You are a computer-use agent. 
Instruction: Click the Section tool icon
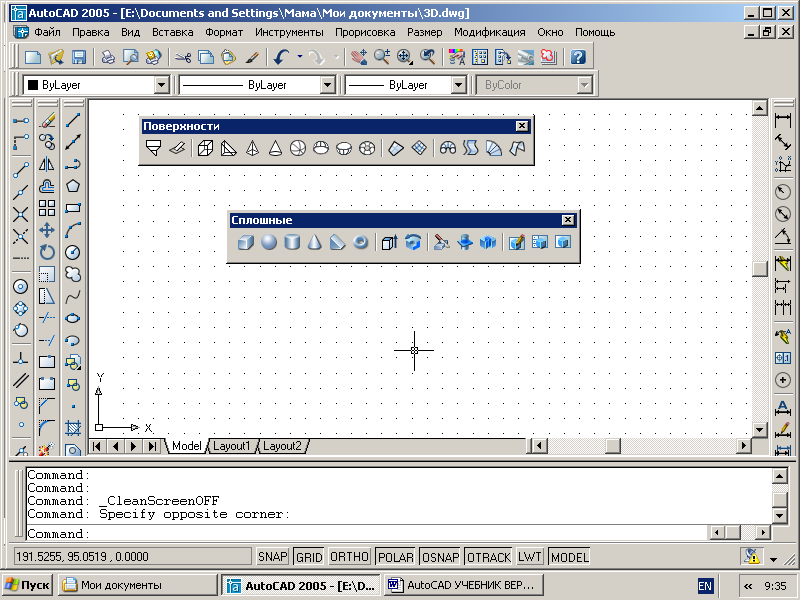tap(465, 242)
